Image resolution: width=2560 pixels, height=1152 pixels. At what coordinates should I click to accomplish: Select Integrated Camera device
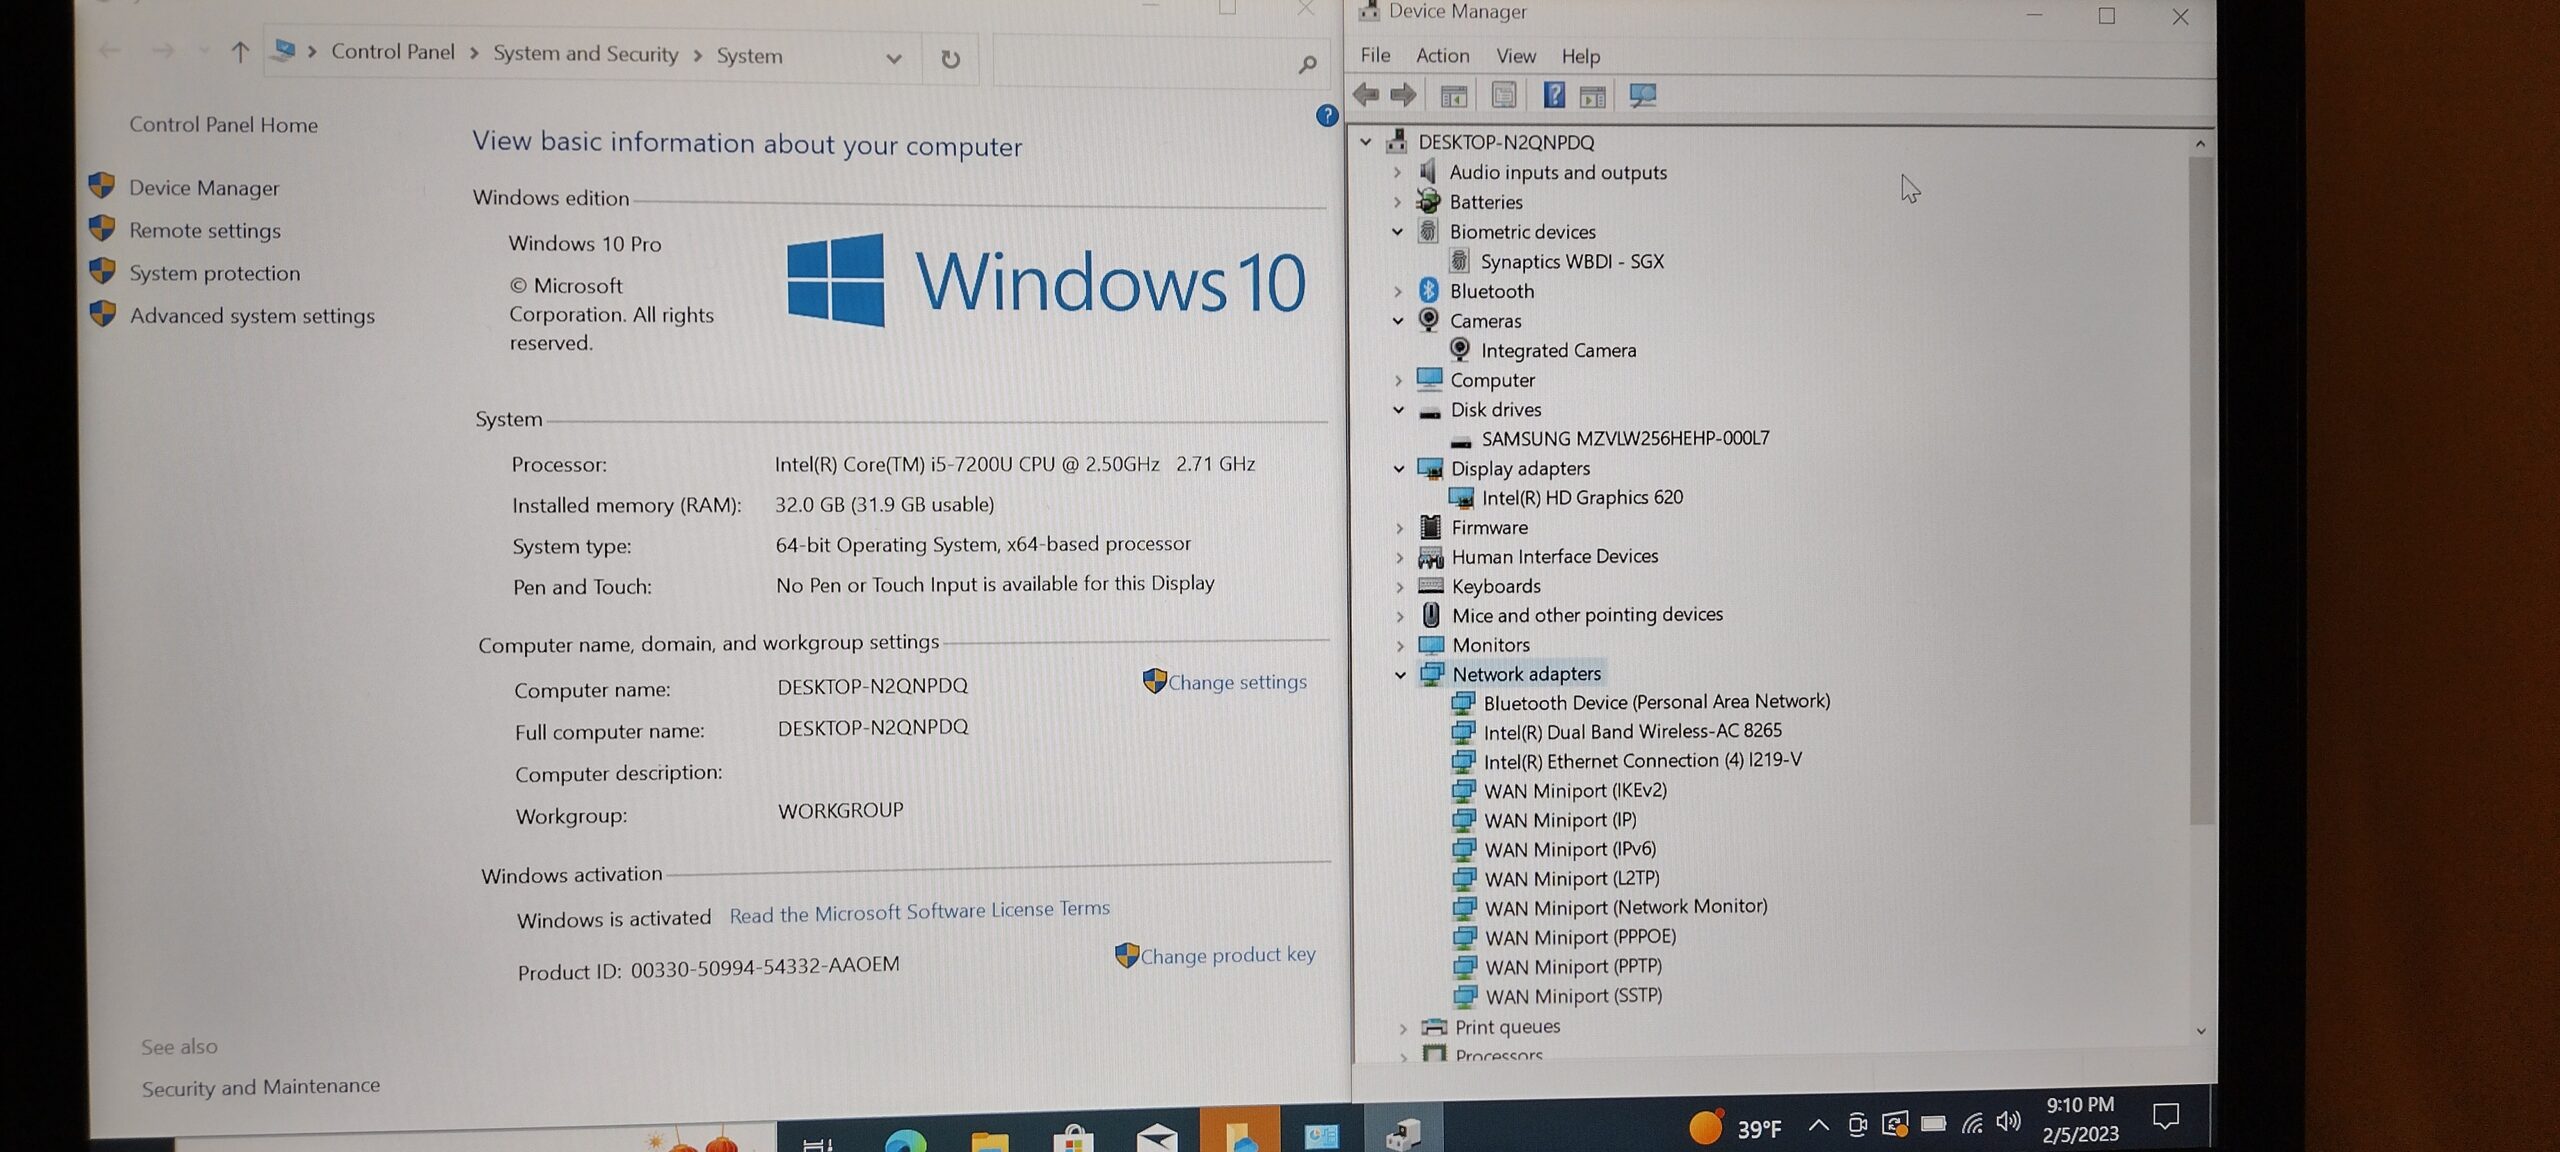click(1558, 351)
